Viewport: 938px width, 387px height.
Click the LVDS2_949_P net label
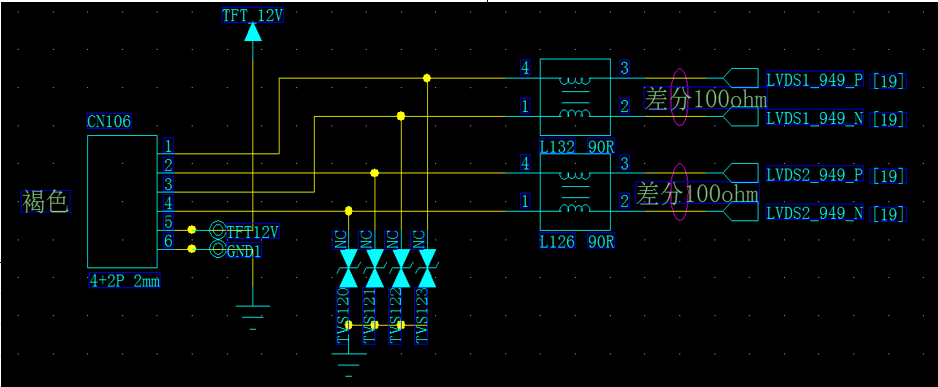[x=815, y=175]
